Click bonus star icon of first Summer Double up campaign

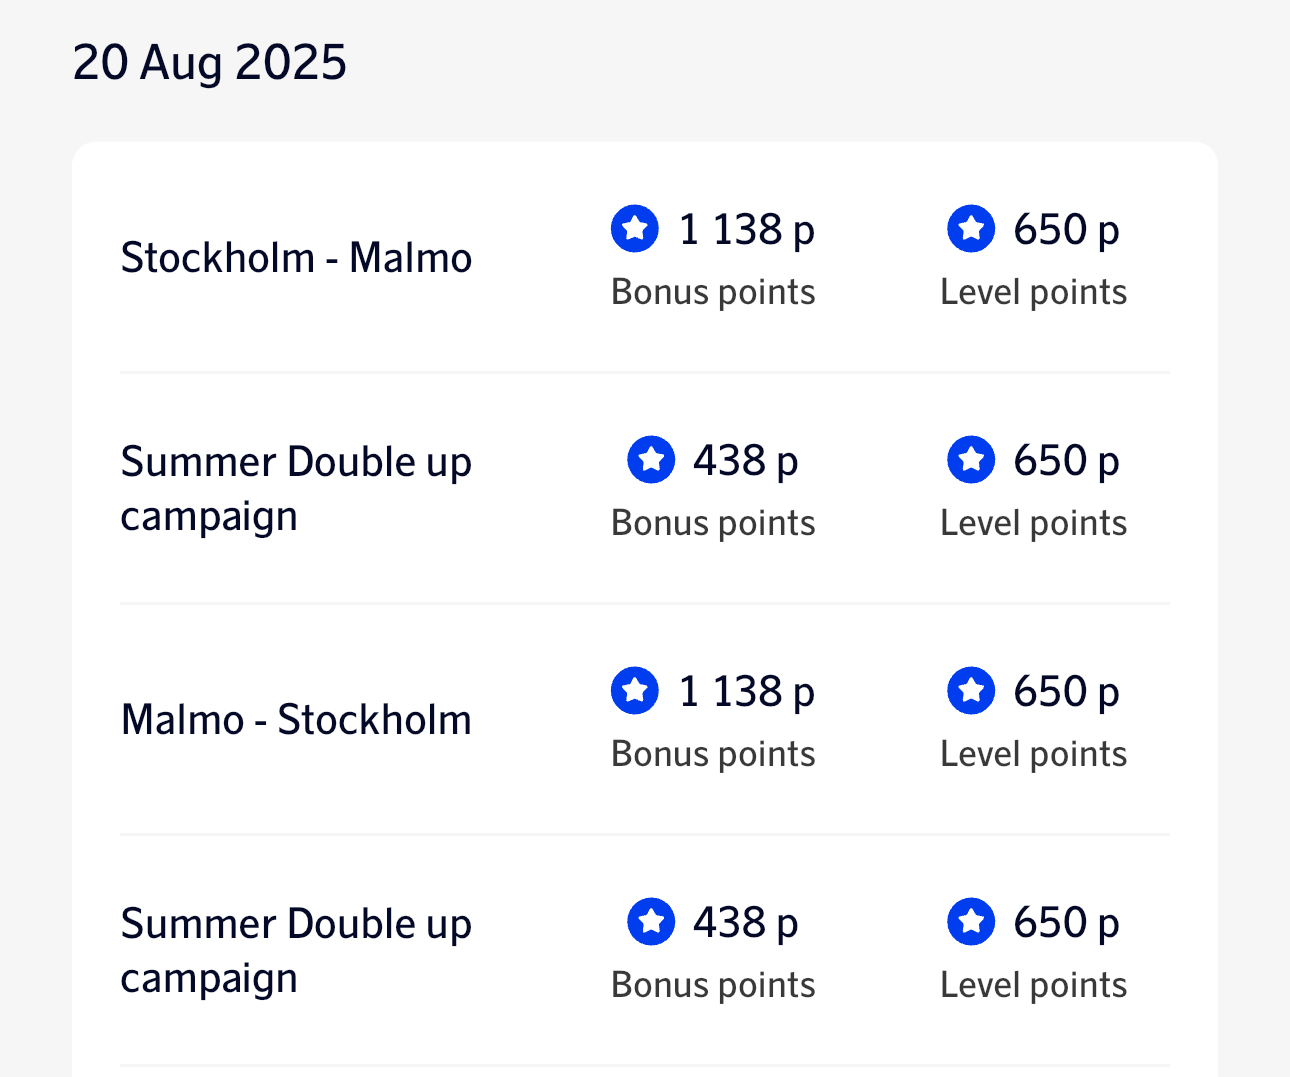[651, 460]
